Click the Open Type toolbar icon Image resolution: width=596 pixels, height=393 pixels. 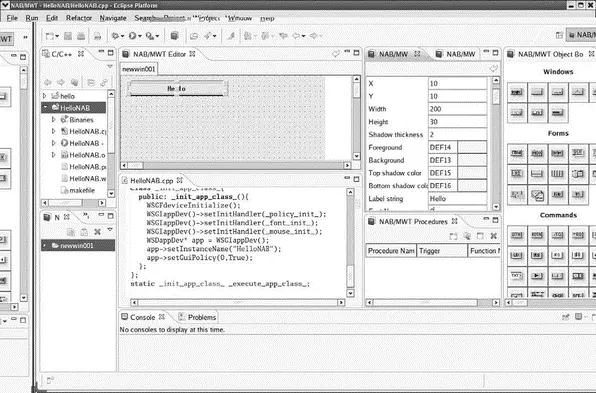[194, 36]
